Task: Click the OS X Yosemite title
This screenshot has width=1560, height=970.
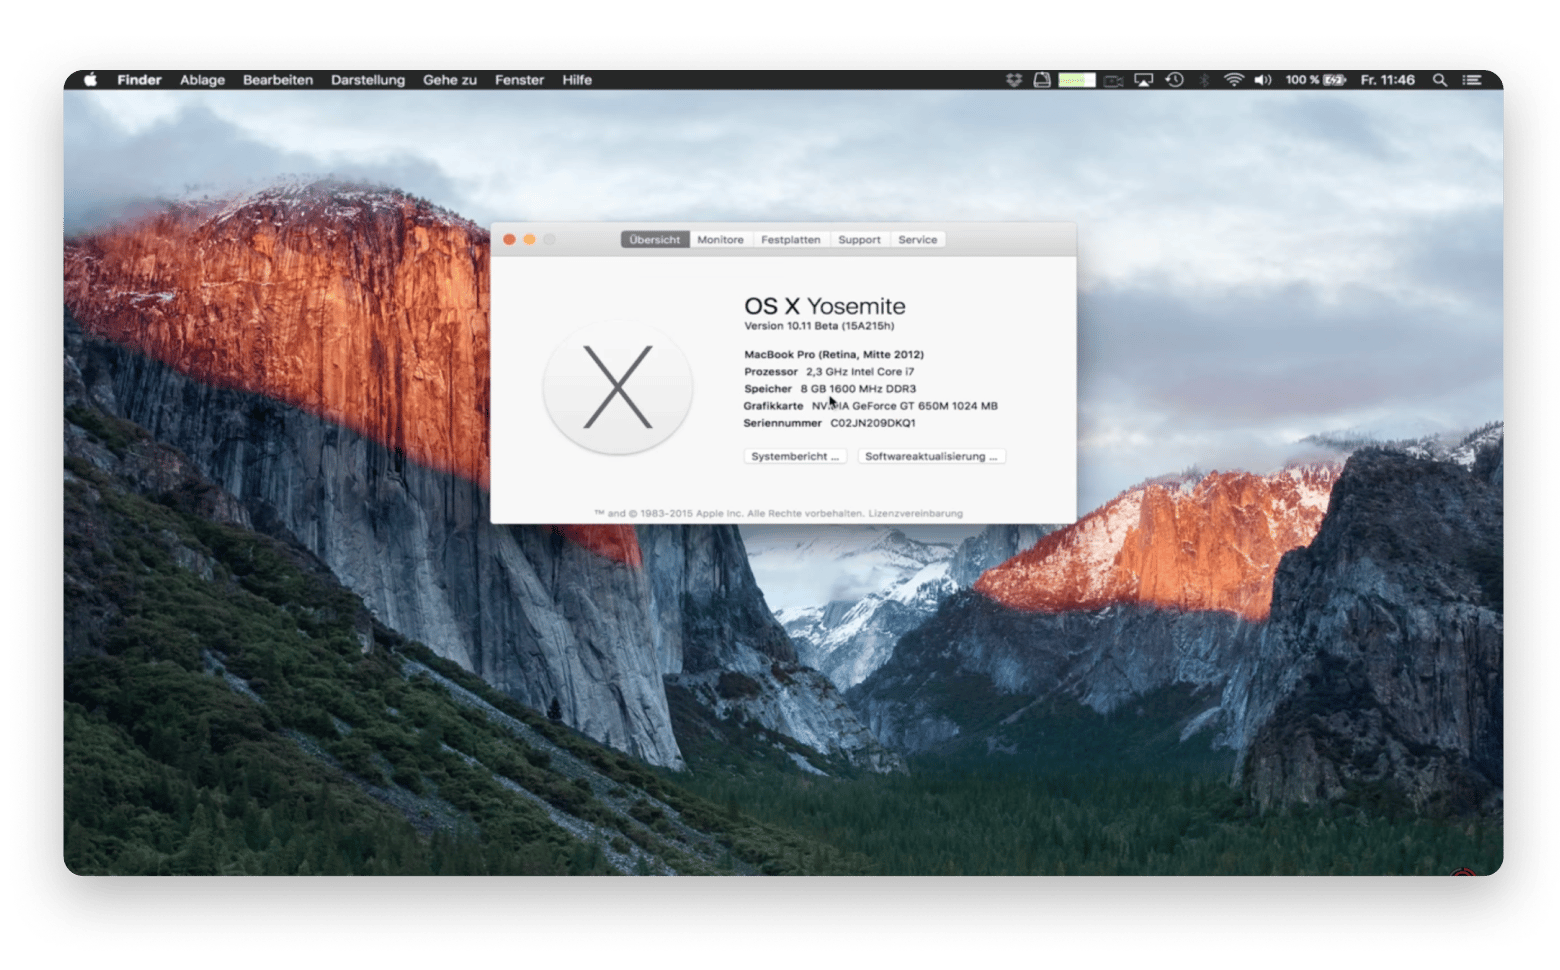Action: (x=825, y=306)
